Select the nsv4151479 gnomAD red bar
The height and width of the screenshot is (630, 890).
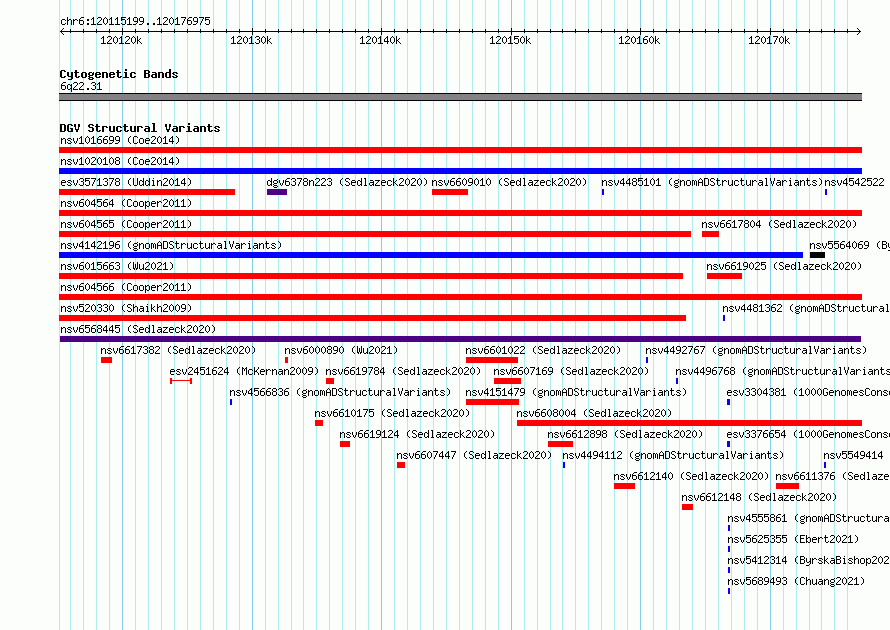pos(492,402)
